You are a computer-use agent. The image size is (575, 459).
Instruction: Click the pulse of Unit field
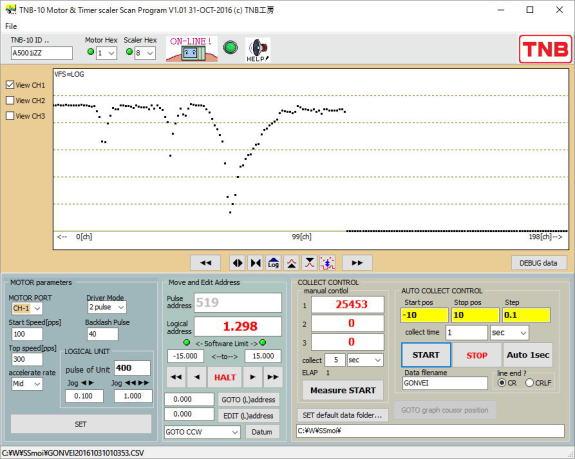132,368
